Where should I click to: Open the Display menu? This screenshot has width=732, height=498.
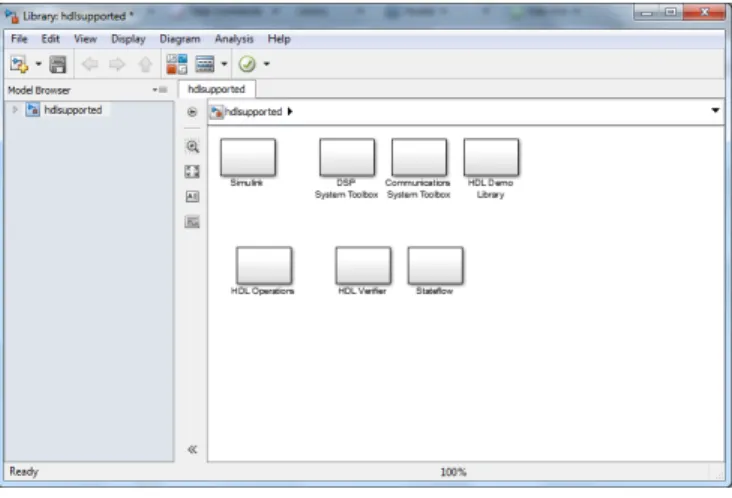pyautogui.click(x=128, y=39)
